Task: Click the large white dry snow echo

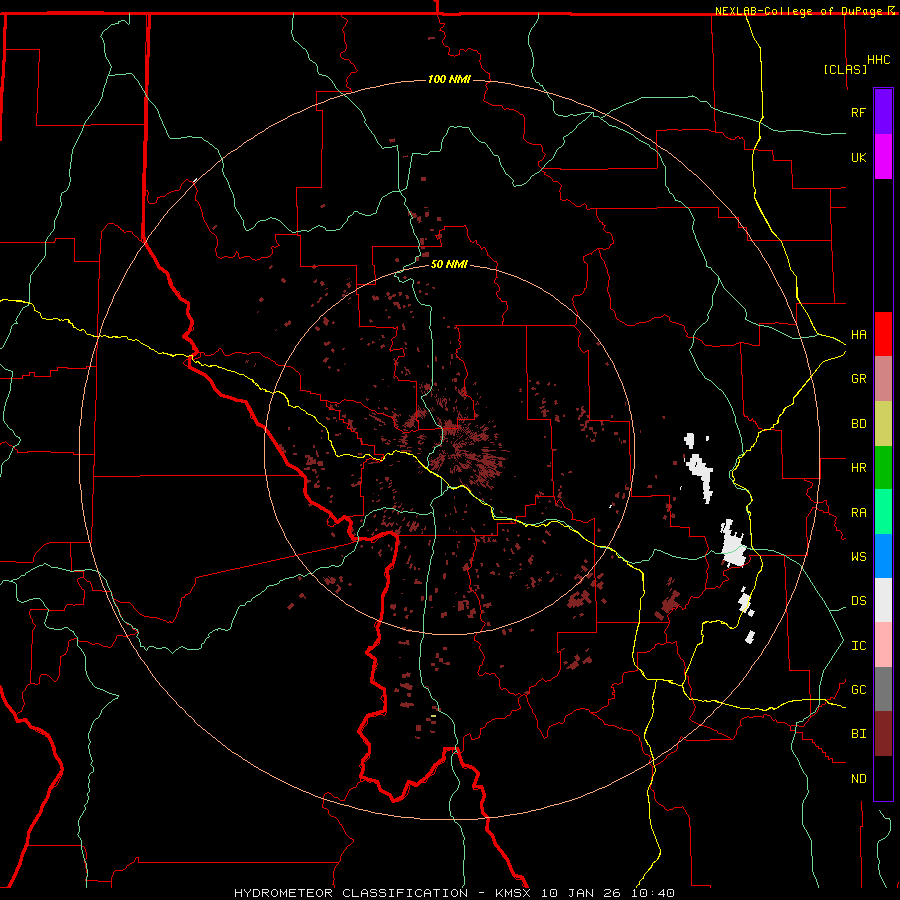Action: click(x=733, y=545)
